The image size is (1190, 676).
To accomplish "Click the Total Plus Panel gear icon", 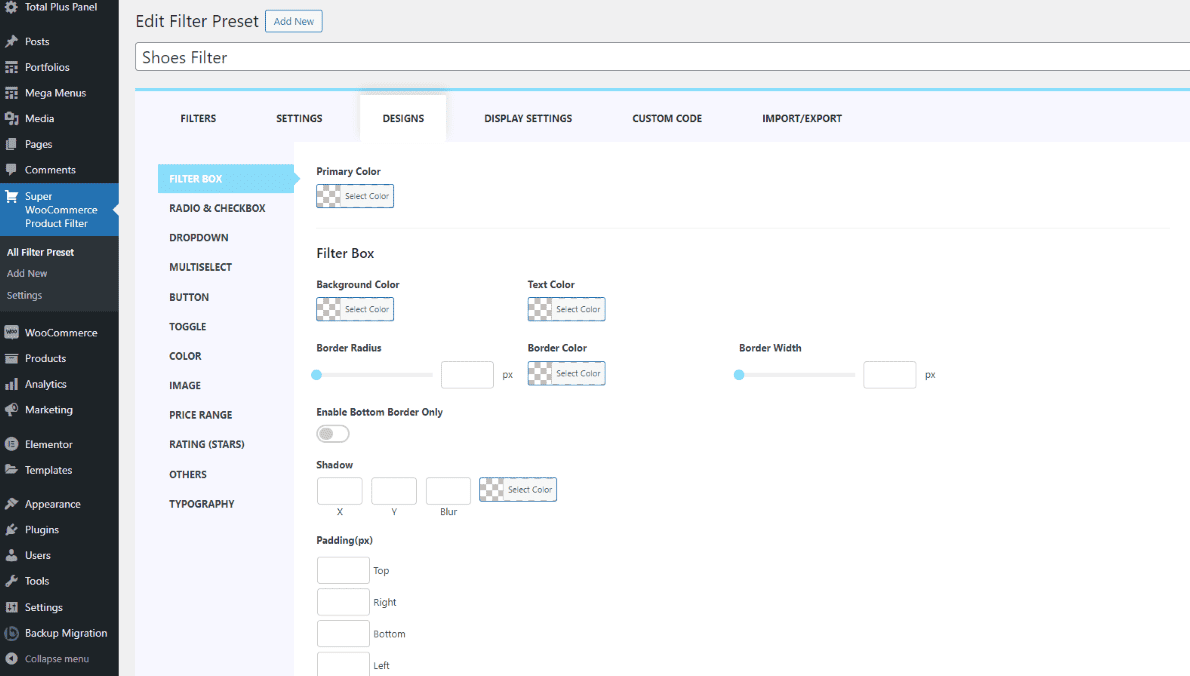I will pos(11,7).
